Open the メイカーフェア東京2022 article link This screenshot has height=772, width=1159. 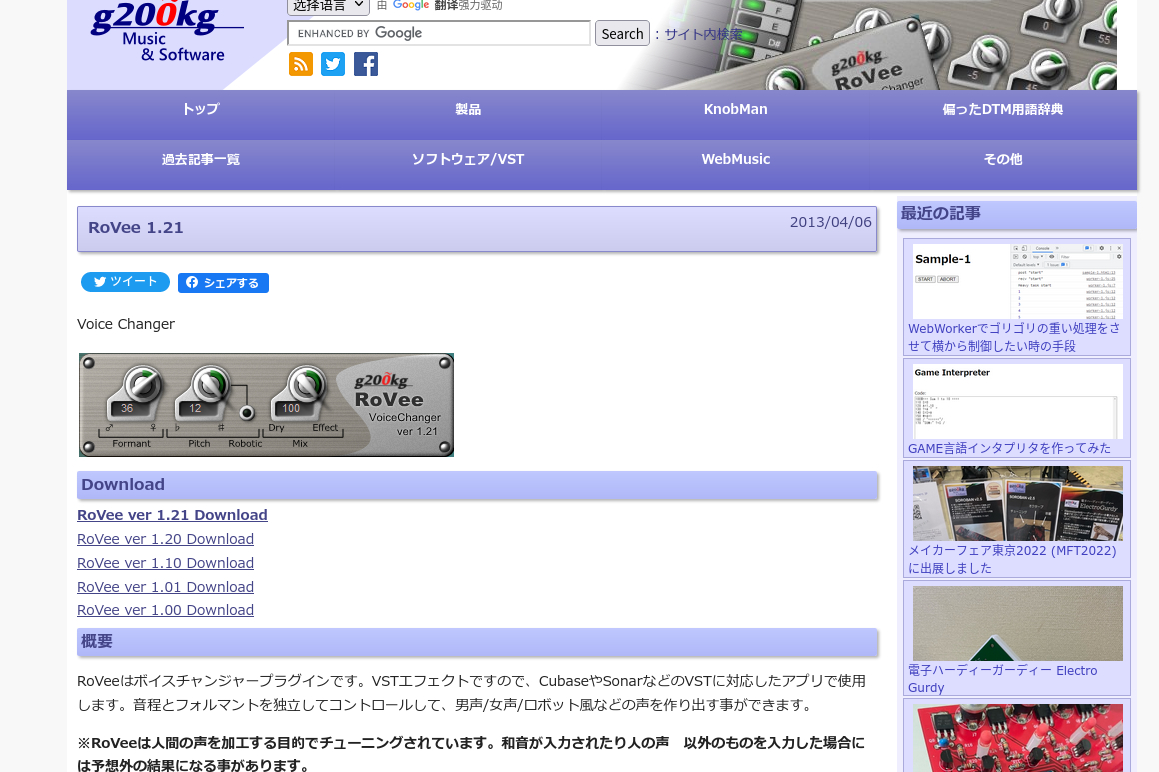click(1012, 559)
